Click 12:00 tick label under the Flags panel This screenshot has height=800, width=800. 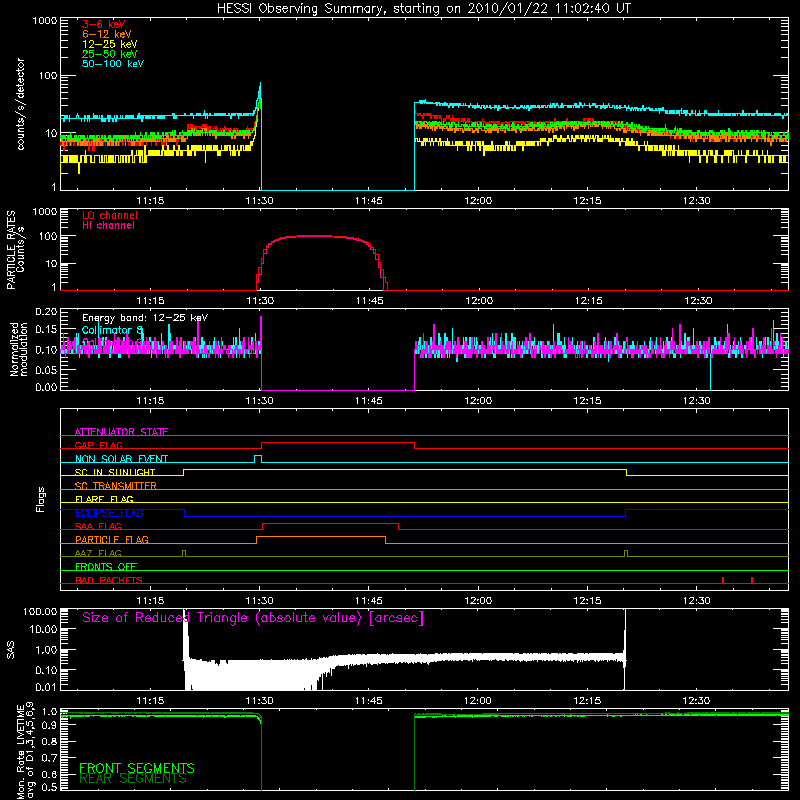[478, 601]
